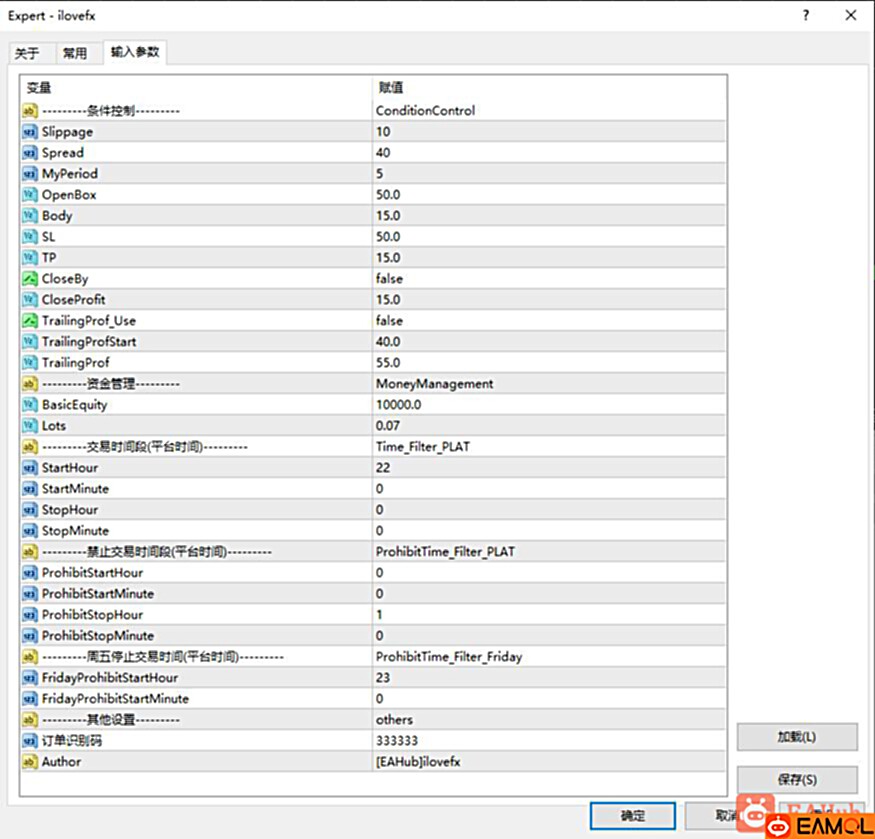
Task: Click the OpenBox double type icon
Action: tap(30, 195)
